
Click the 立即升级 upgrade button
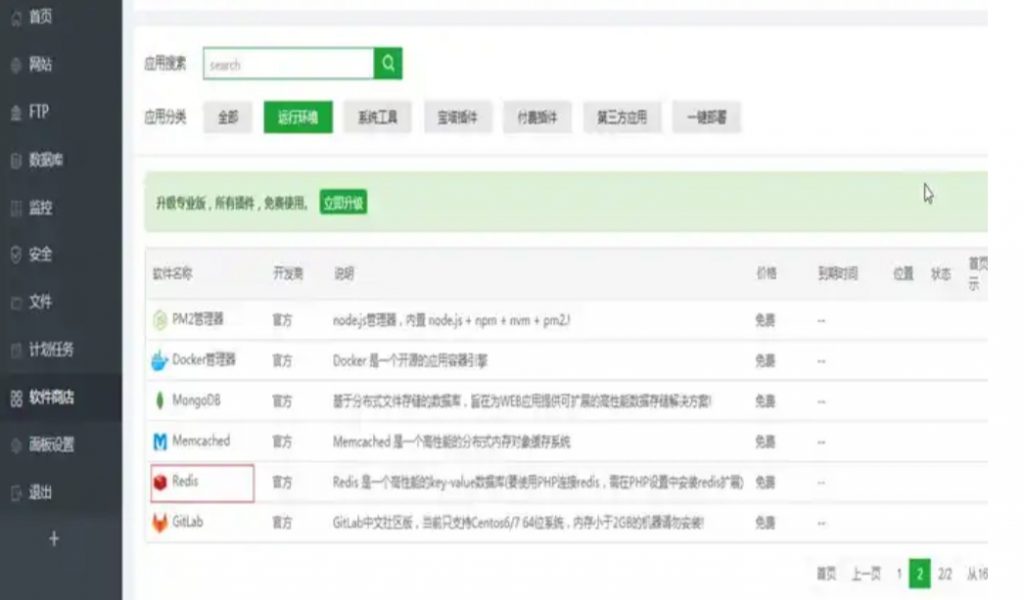coord(344,203)
